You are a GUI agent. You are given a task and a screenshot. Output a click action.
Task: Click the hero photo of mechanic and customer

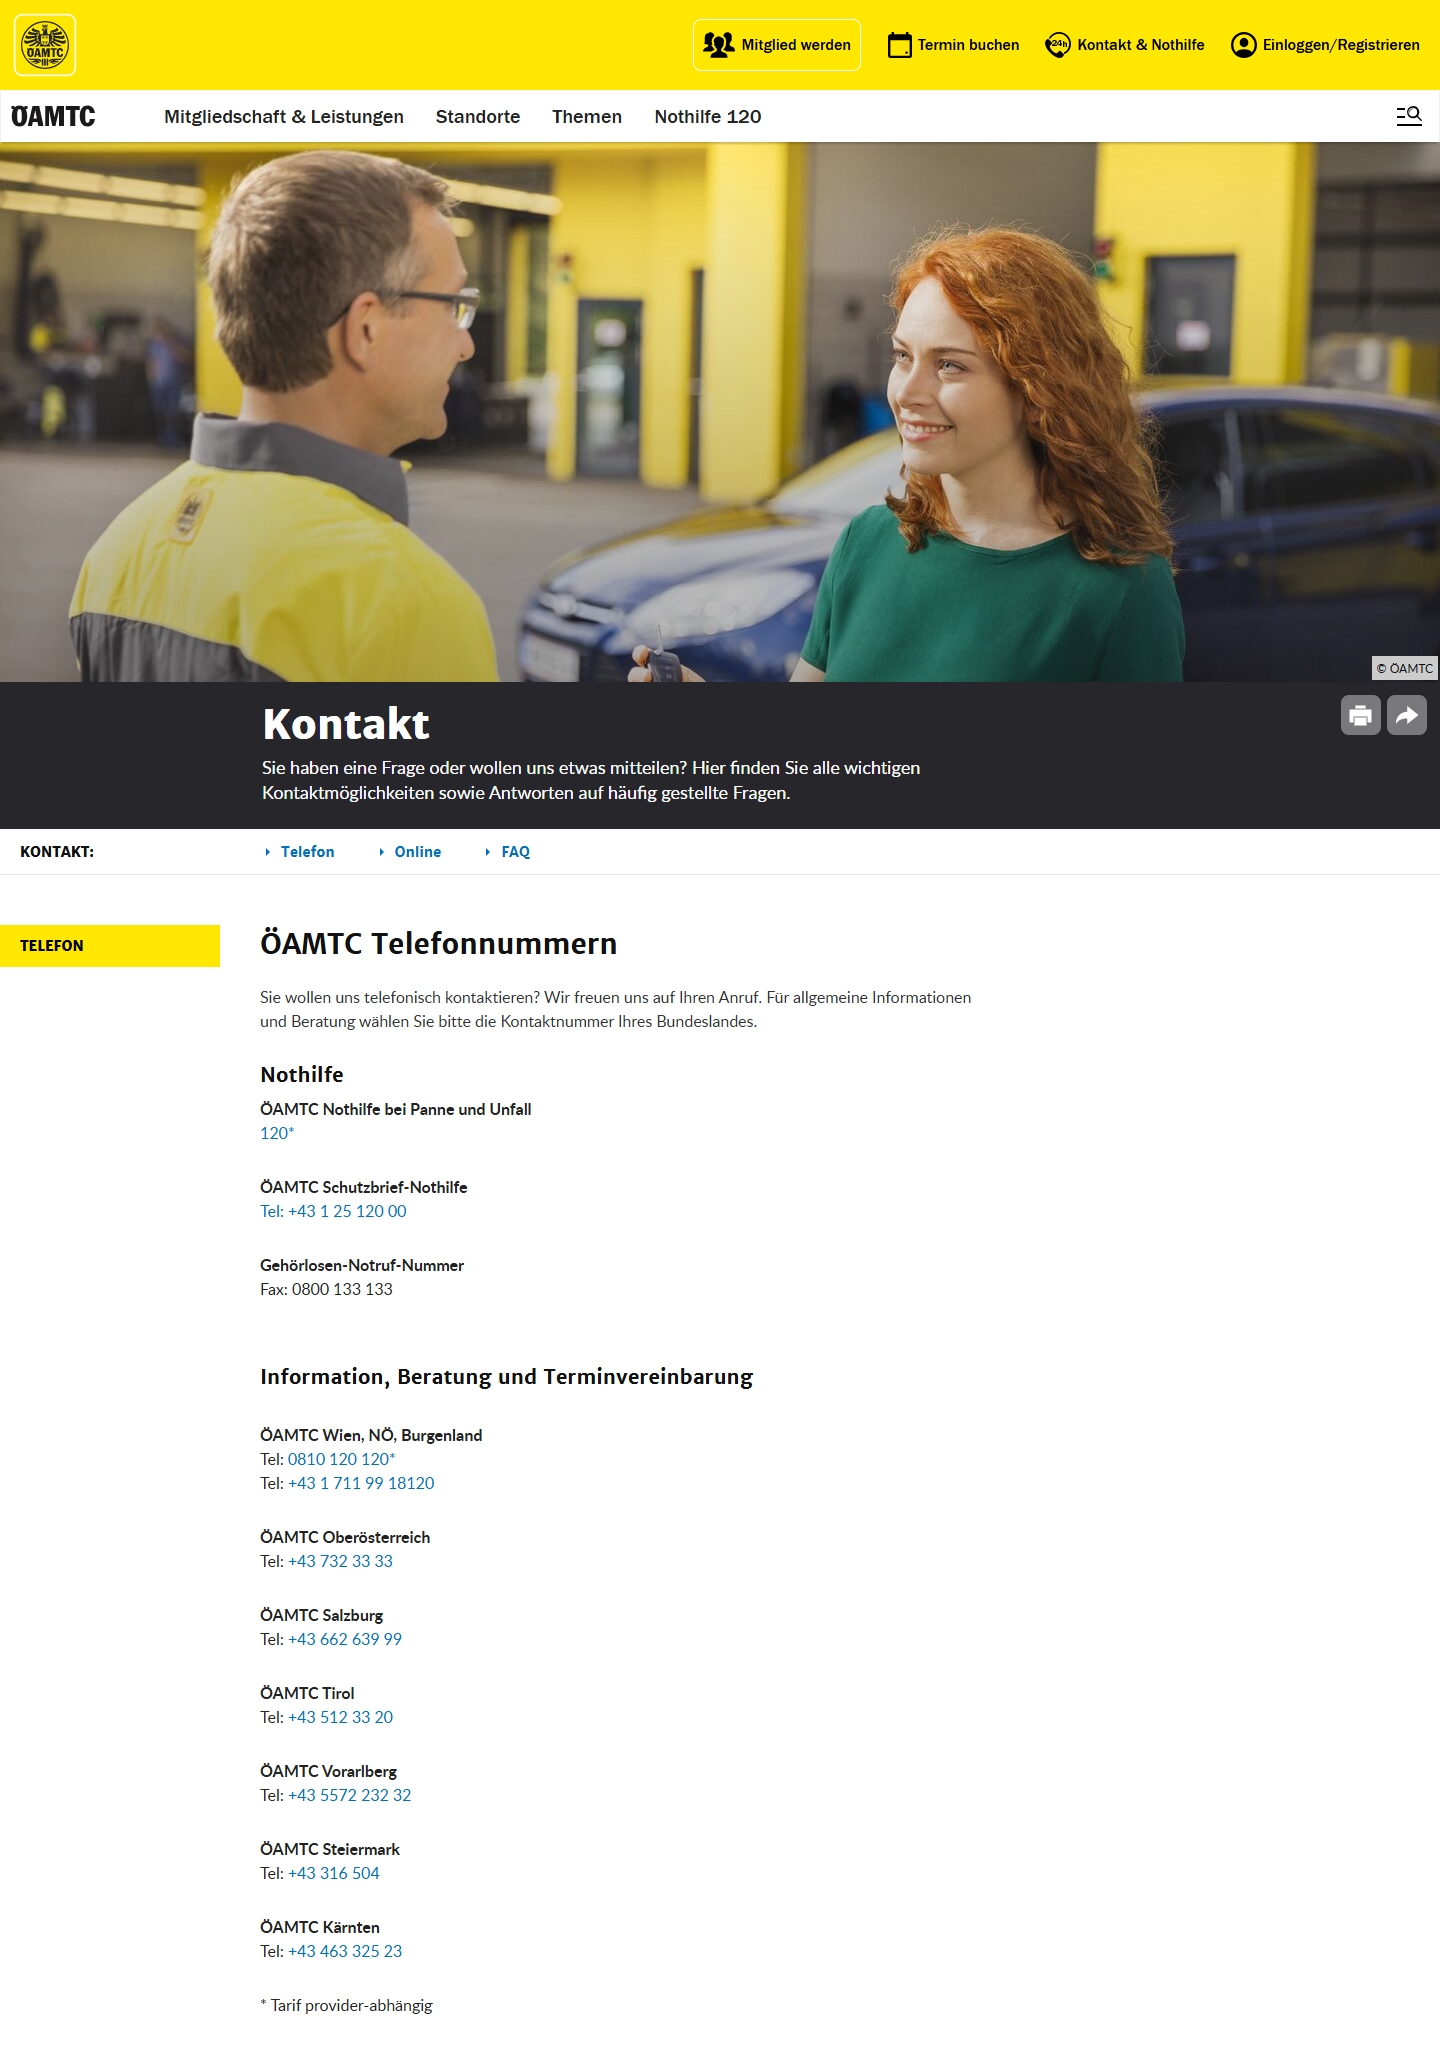[x=720, y=412]
